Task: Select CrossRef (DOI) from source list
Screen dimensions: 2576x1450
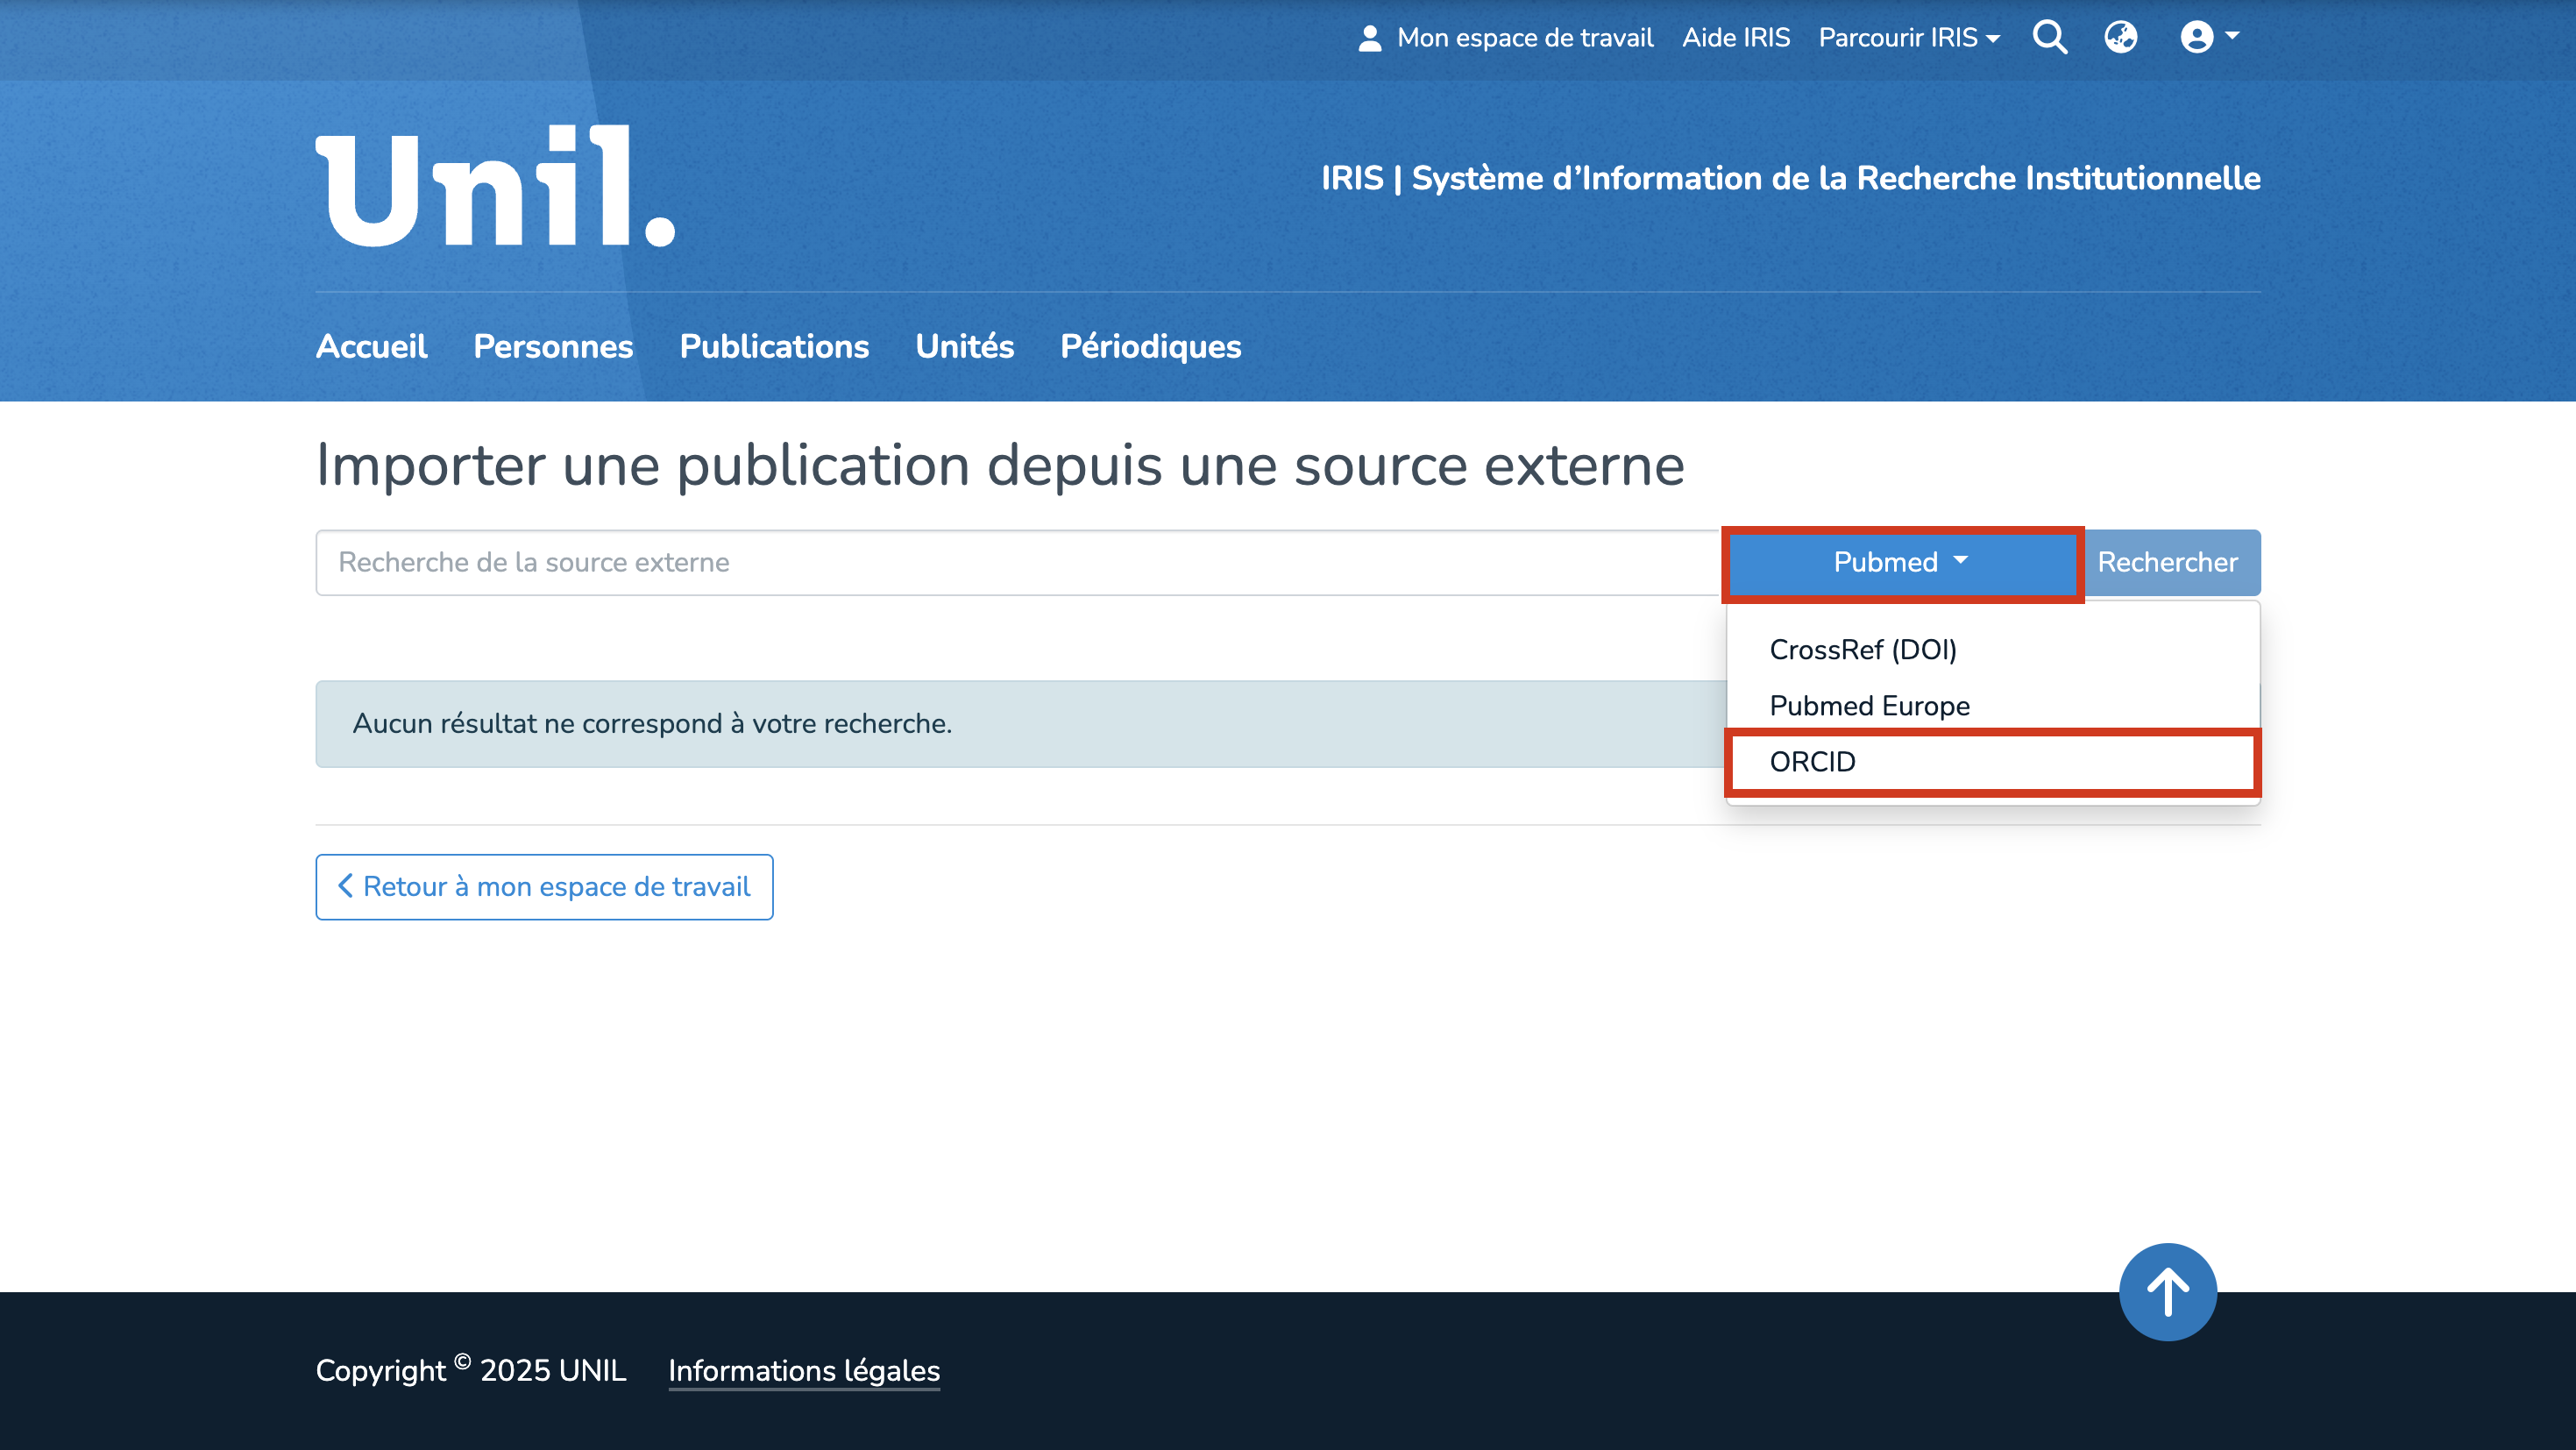Action: point(1862,650)
